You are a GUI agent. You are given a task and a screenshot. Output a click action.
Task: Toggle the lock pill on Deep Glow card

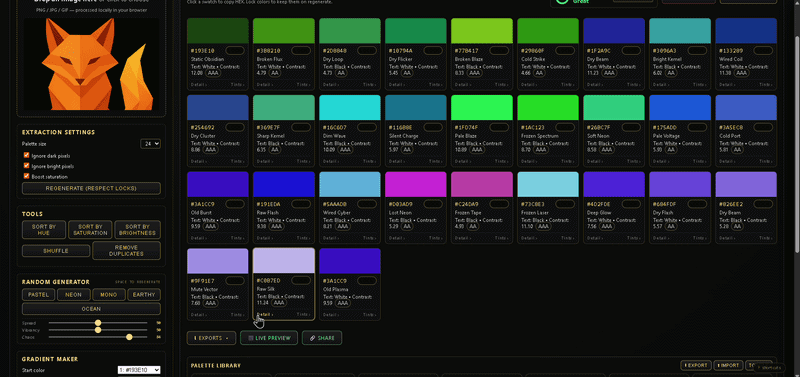click(631, 204)
